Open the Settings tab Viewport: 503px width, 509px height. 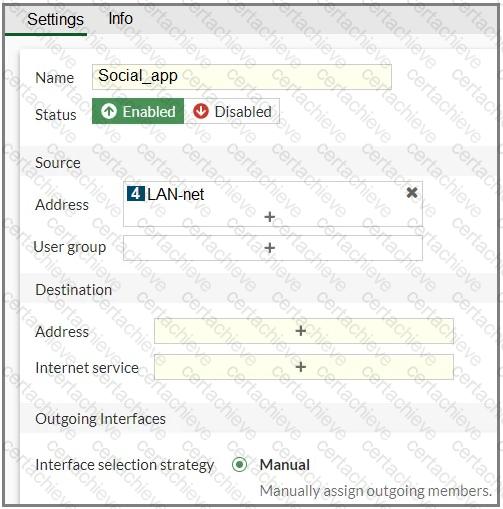point(55,19)
